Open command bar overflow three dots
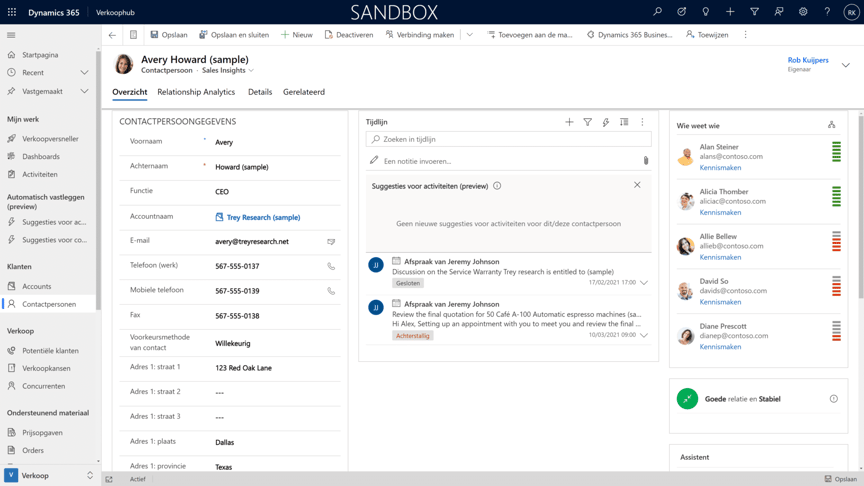Viewport: 864px width, 486px height. pos(746,35)
